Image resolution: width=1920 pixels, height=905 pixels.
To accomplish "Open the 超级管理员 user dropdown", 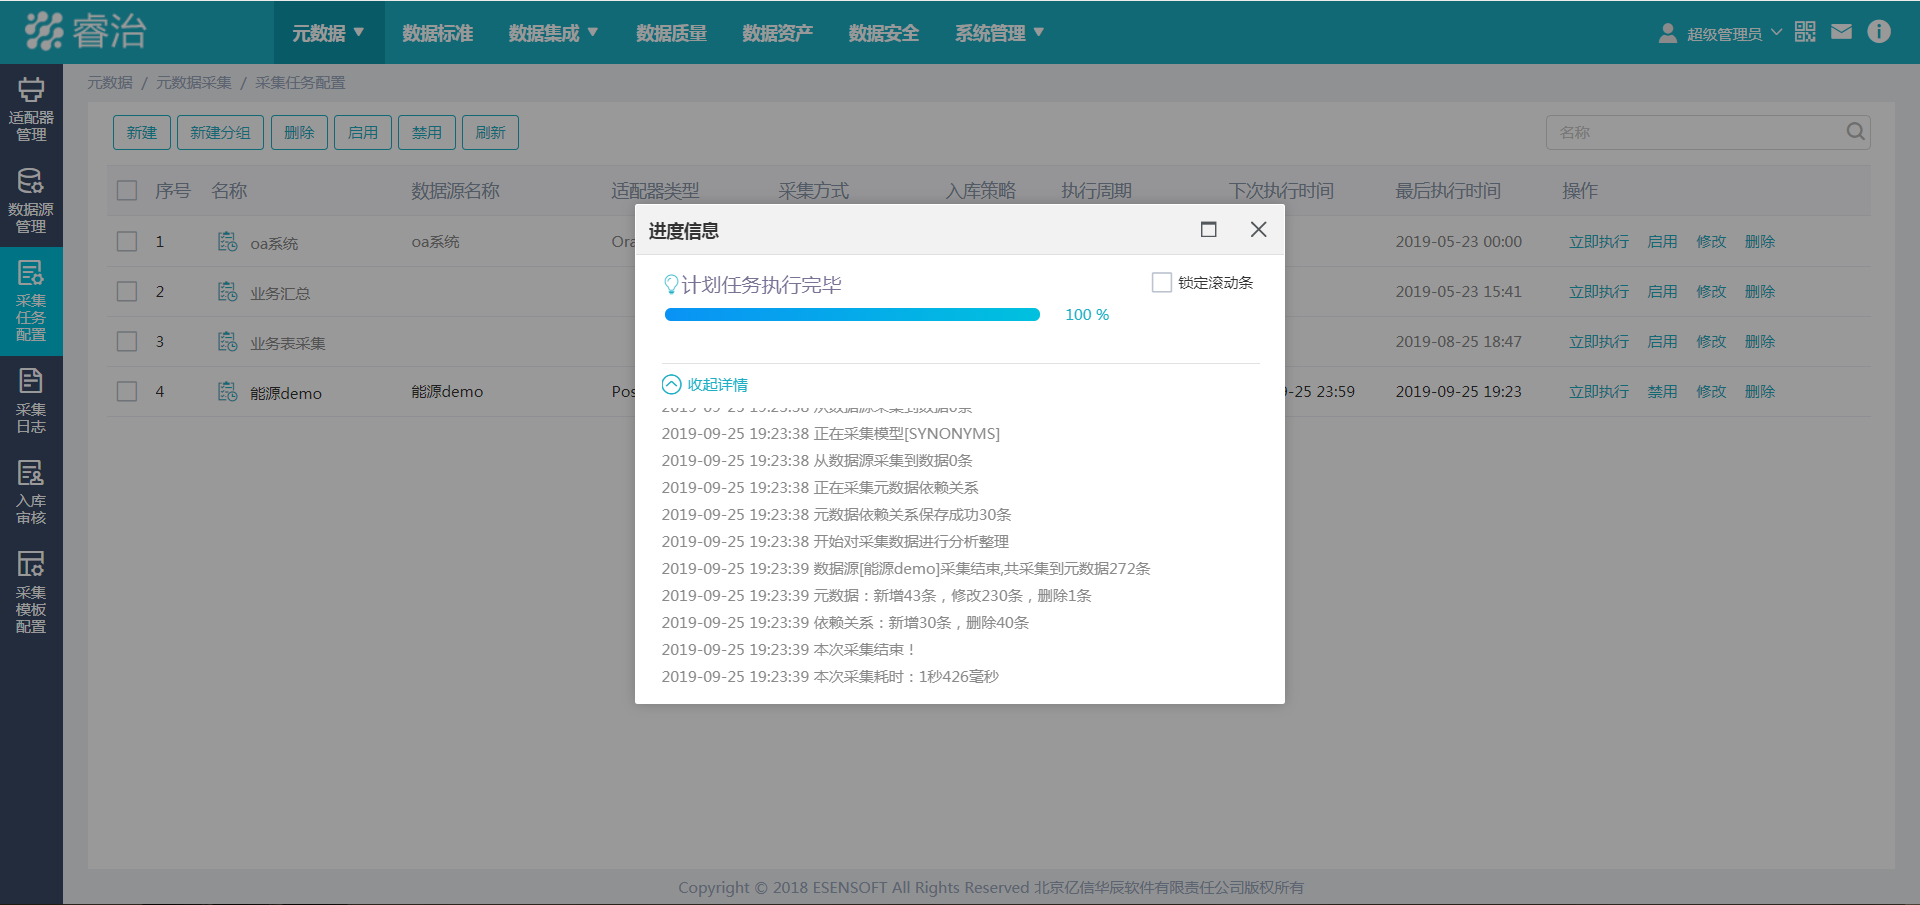I will coord(1734,34).
